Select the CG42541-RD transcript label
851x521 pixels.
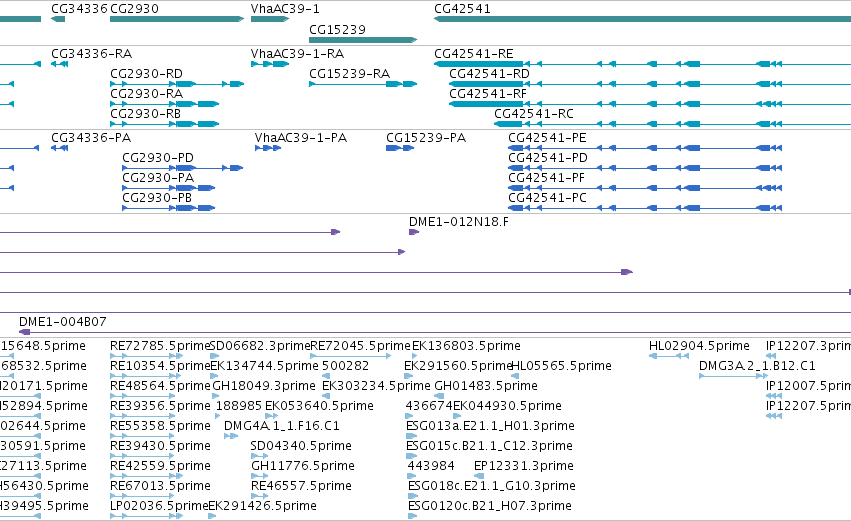490,73
